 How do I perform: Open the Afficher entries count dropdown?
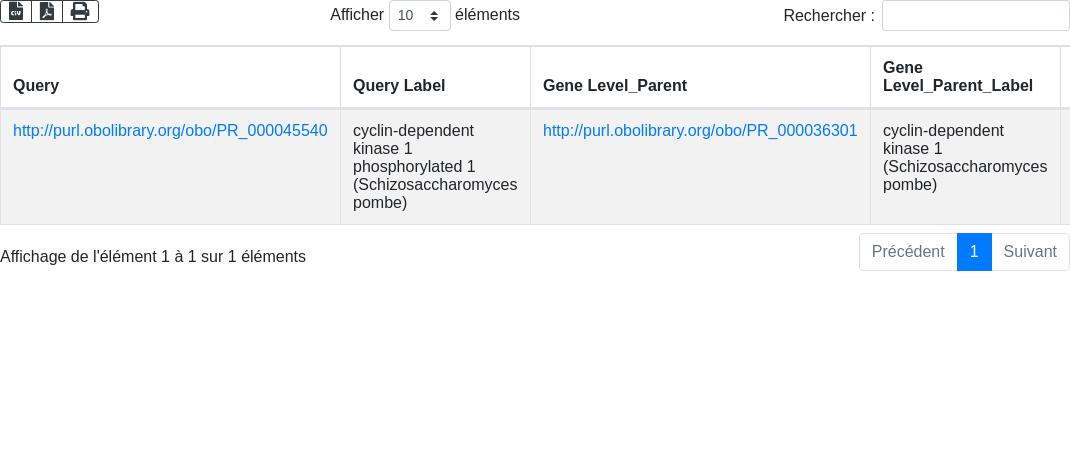coord(419,16)
